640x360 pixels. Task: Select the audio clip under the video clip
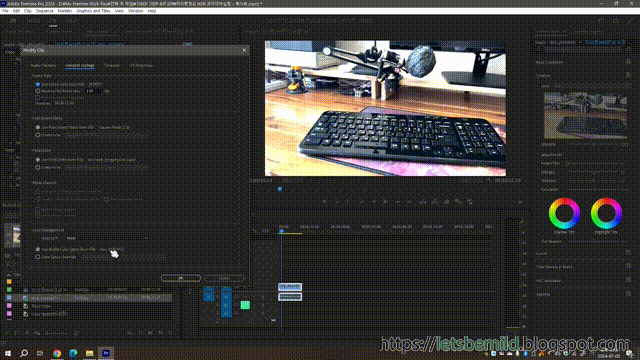point(290,297)
